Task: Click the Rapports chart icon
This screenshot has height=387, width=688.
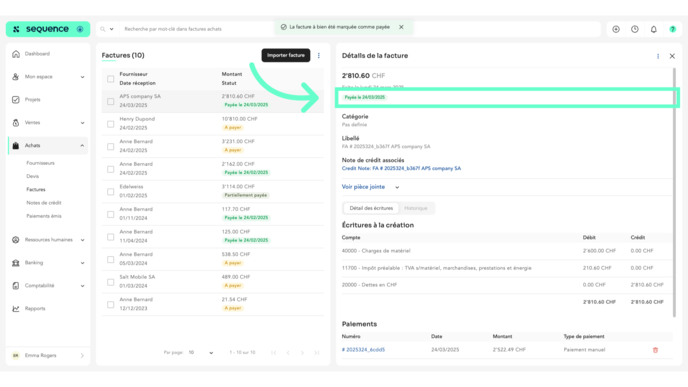Action: pos(16,309)
